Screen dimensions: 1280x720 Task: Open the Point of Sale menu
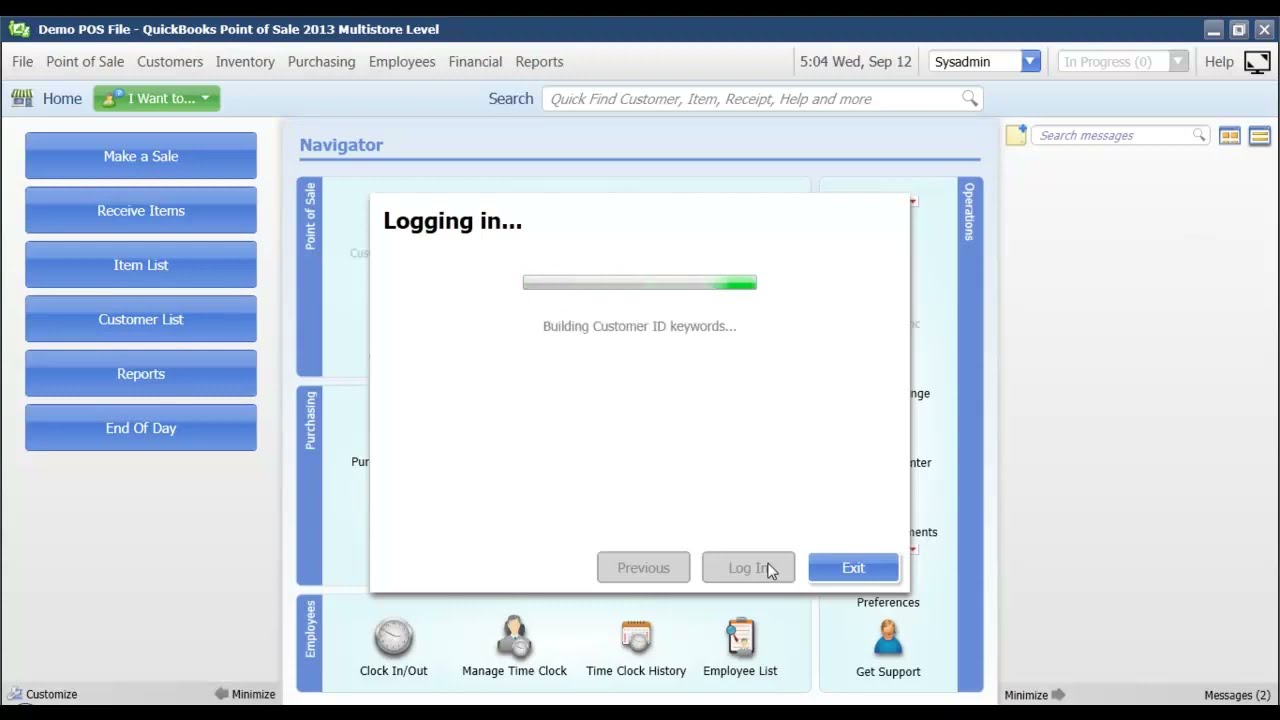click(85, 62)
